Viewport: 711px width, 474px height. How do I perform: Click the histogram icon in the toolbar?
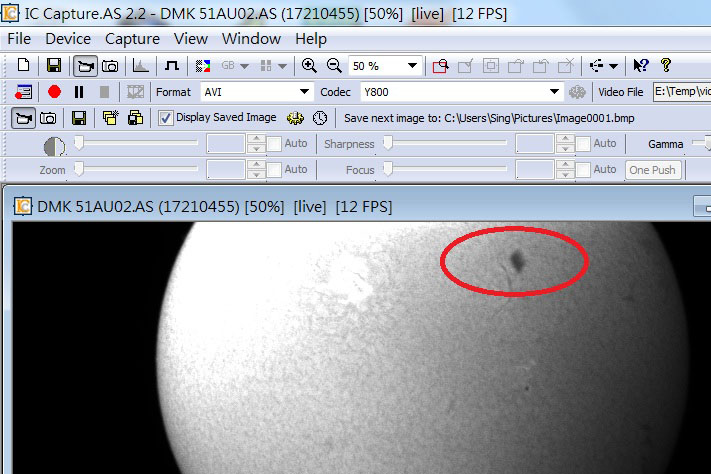click(141, 66)
